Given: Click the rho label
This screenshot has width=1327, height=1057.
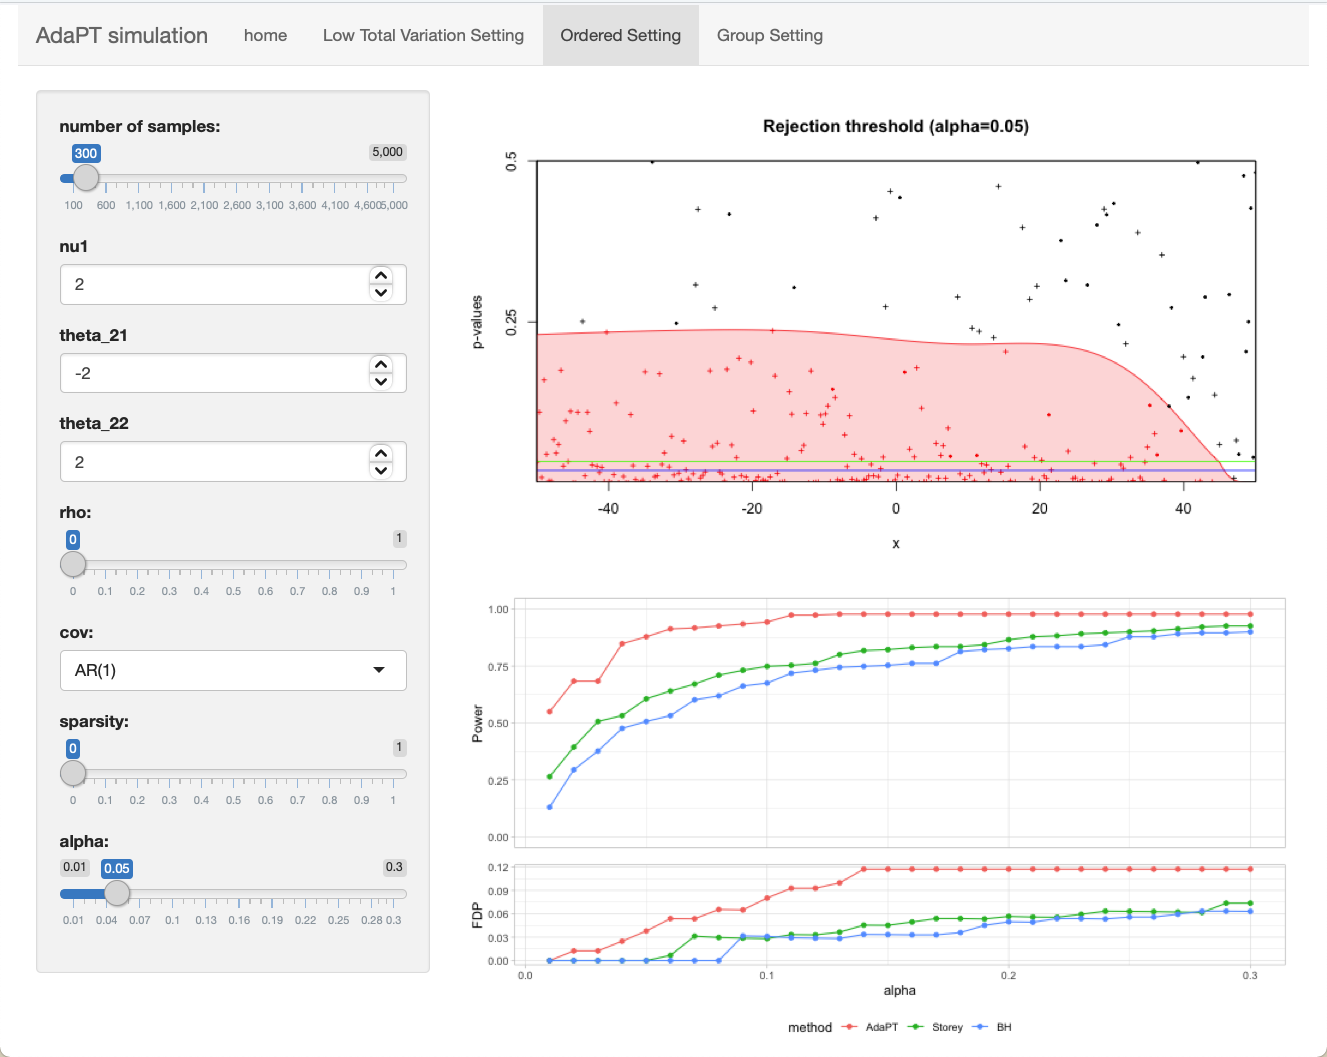Looking at the screenshot, I should (75, 512).
